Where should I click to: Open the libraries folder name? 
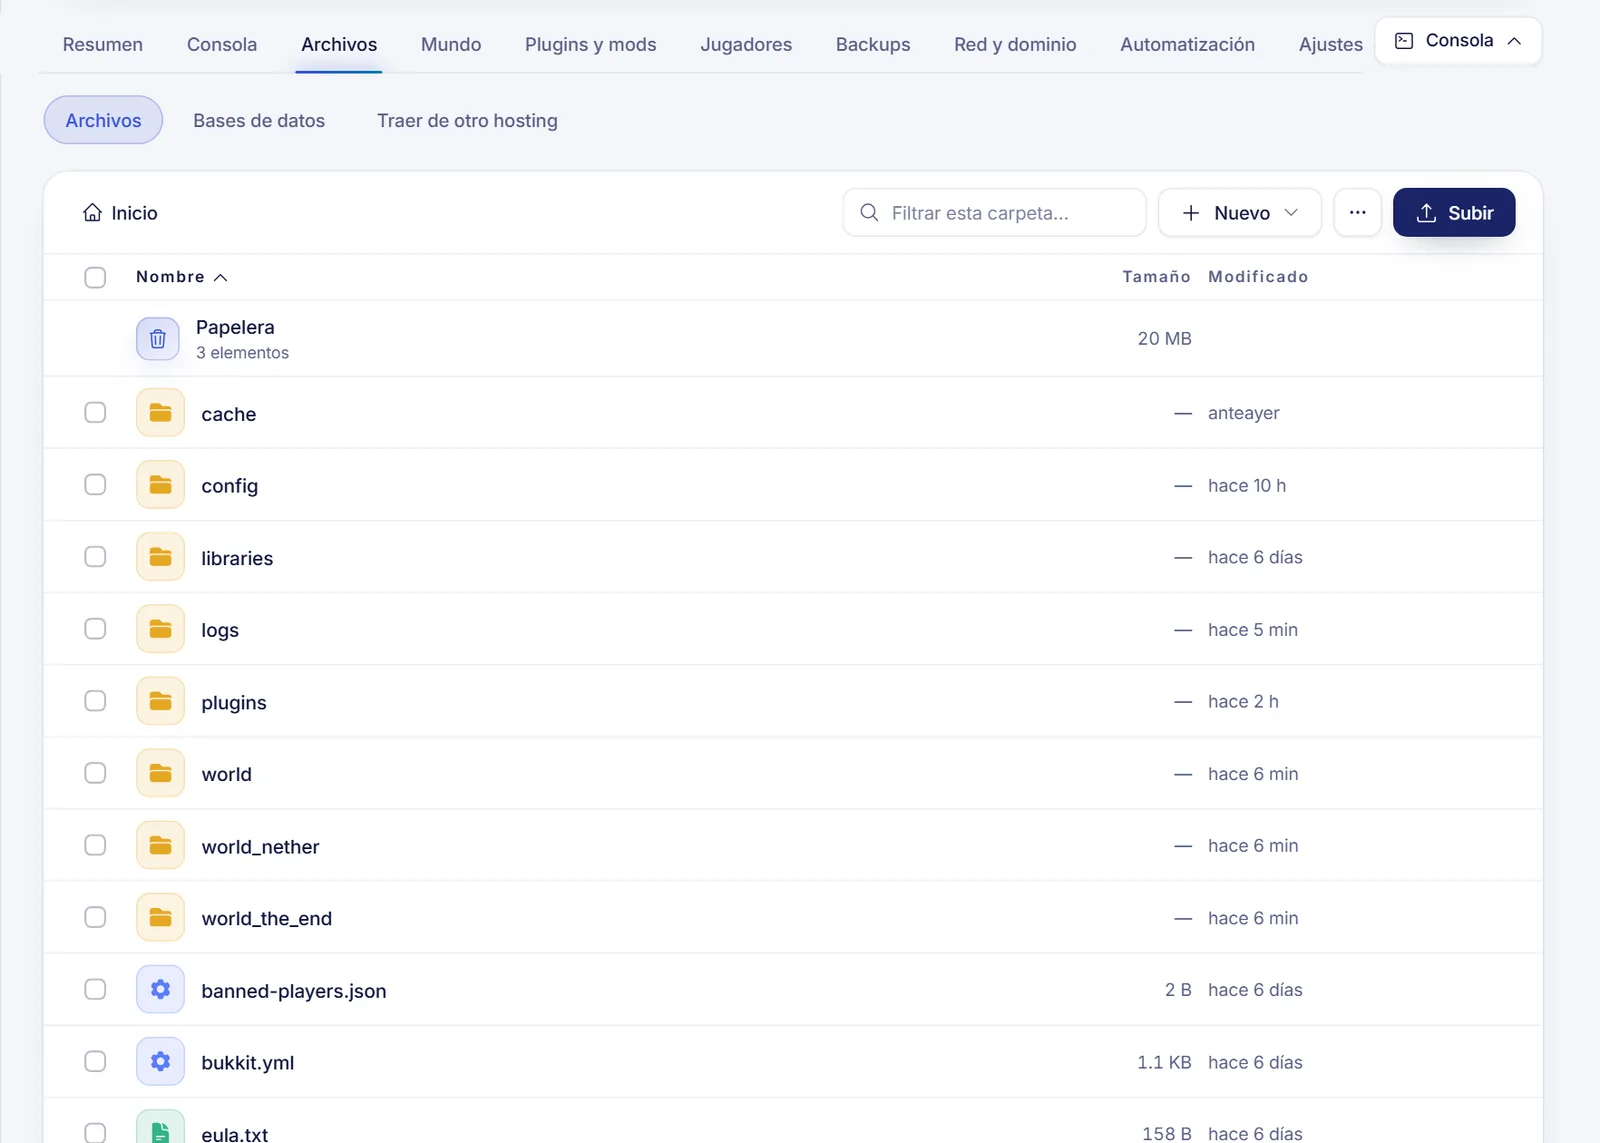pyautogui.click(x=237, y=558)
